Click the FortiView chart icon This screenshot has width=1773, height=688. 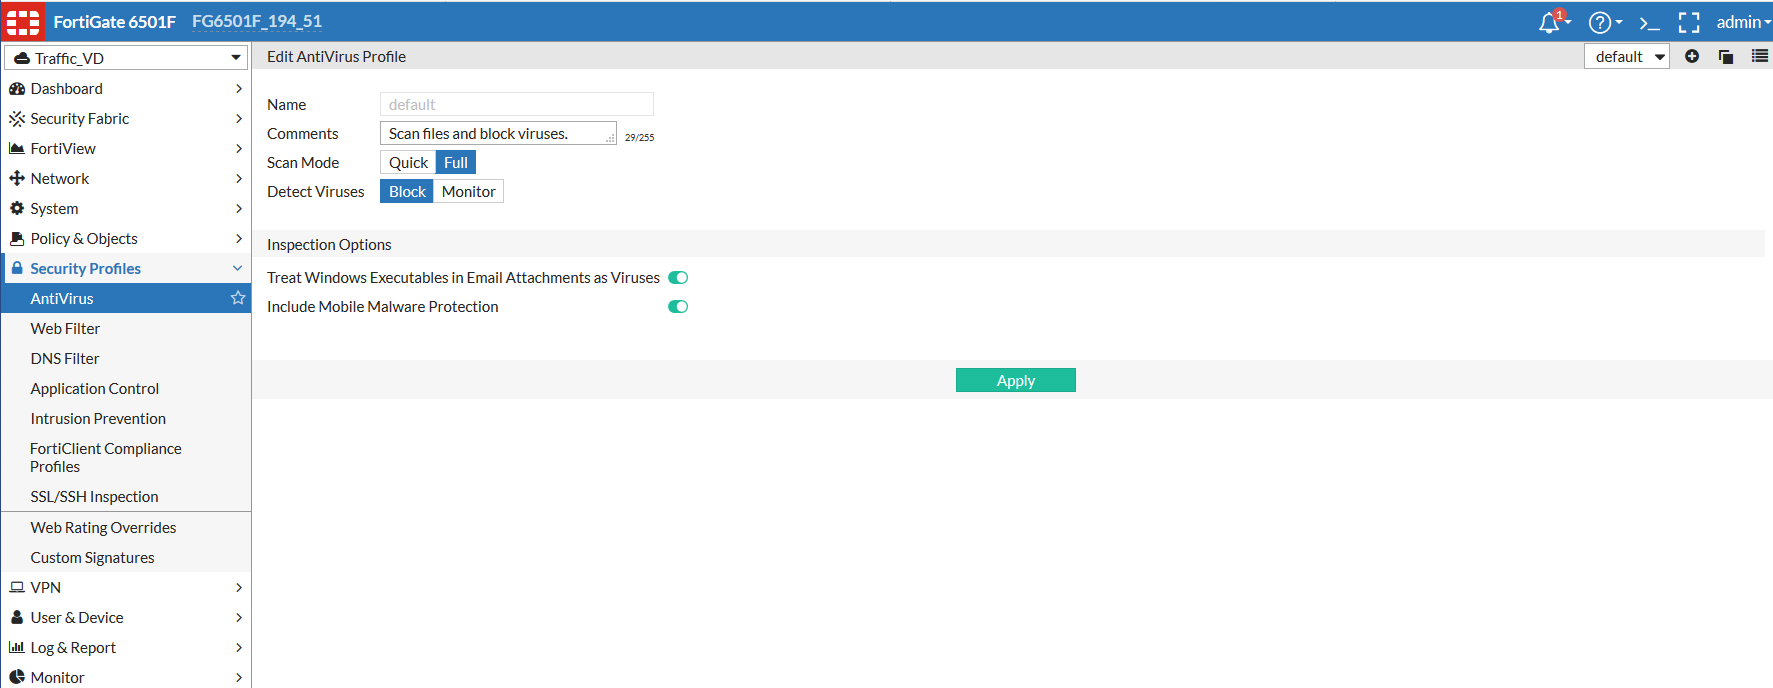point(17,149)
